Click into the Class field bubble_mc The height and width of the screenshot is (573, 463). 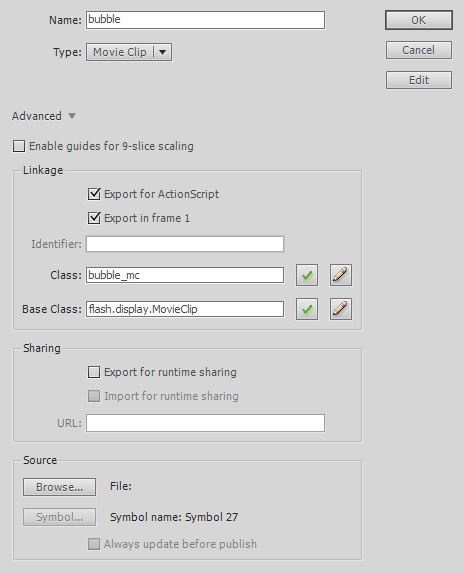coord(185,275)
